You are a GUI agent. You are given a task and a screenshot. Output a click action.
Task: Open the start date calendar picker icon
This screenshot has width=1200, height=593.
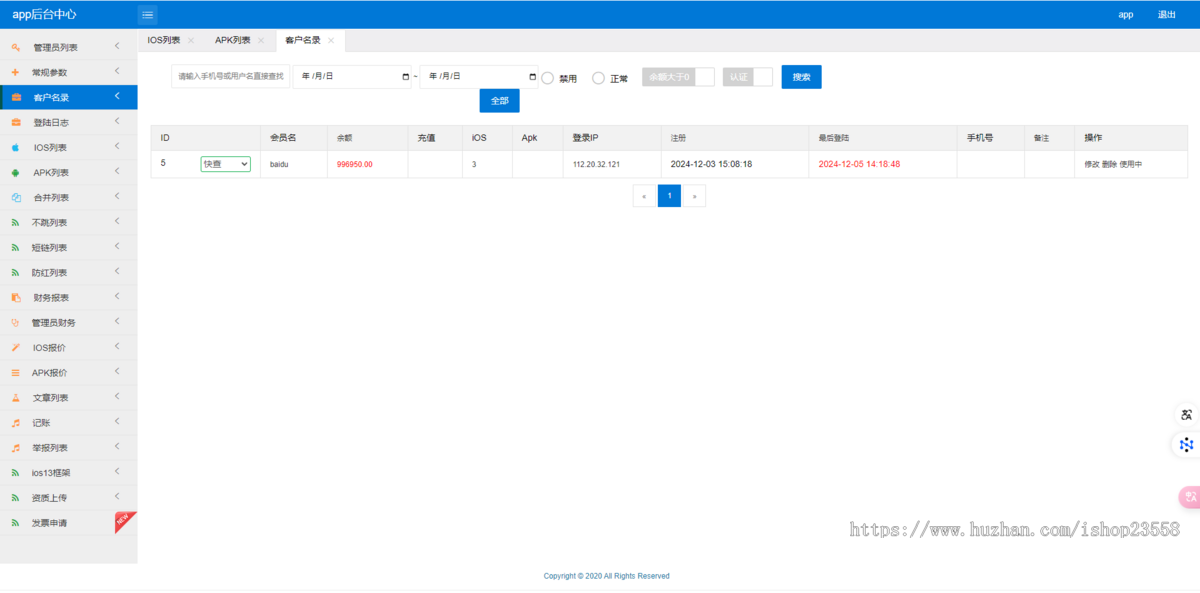coord(405,77)
